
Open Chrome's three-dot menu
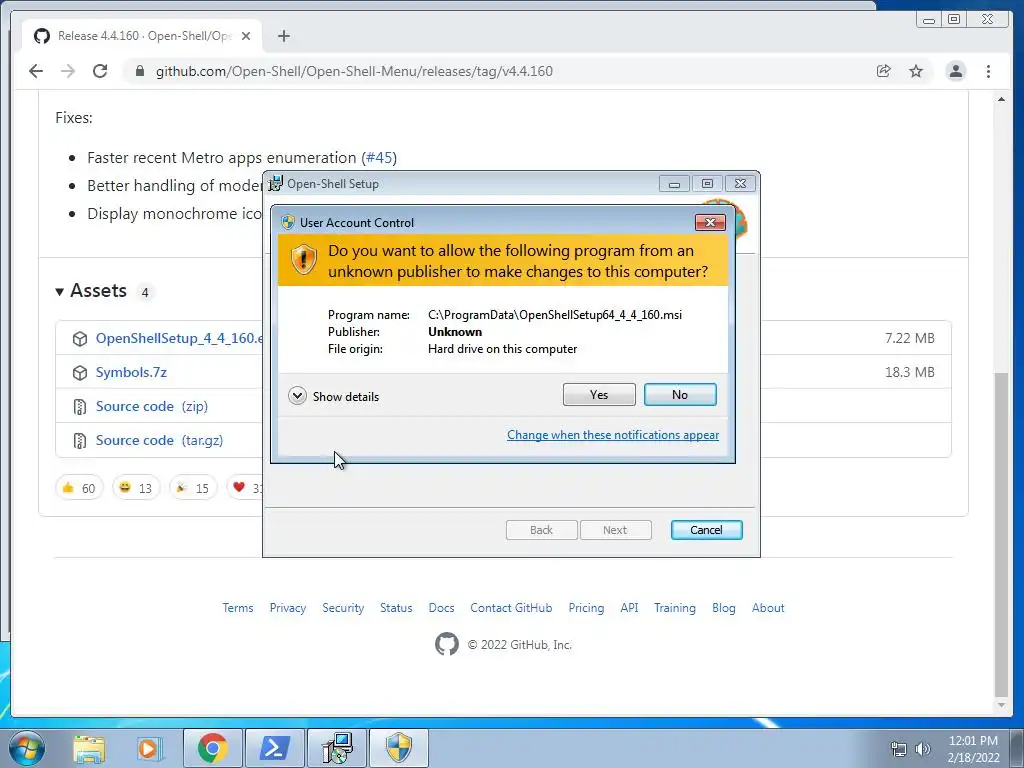(988, 71)
